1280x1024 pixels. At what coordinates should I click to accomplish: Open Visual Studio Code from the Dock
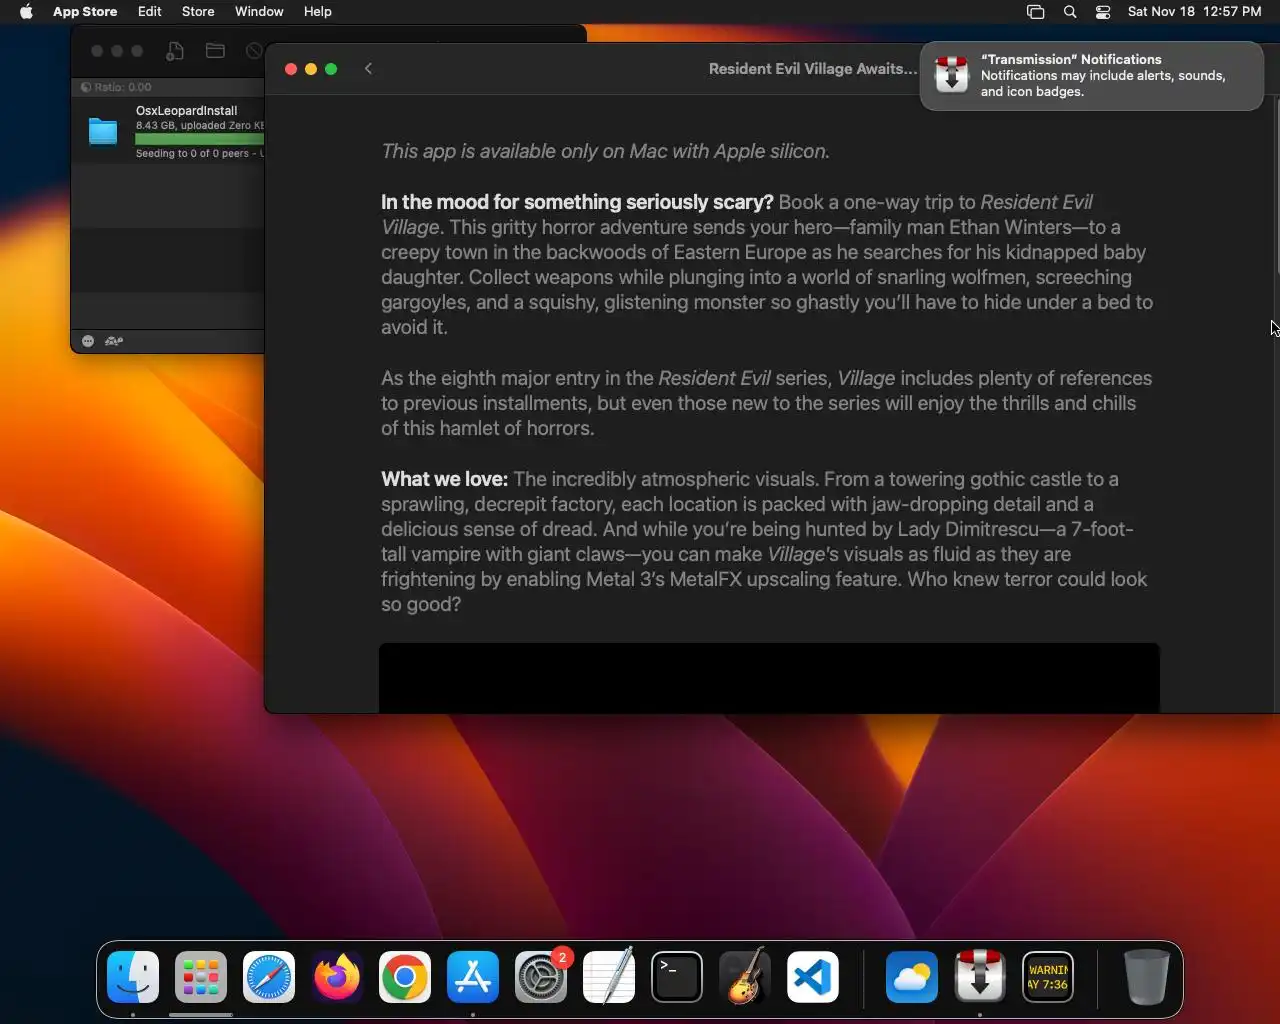(x=813, y=977)
